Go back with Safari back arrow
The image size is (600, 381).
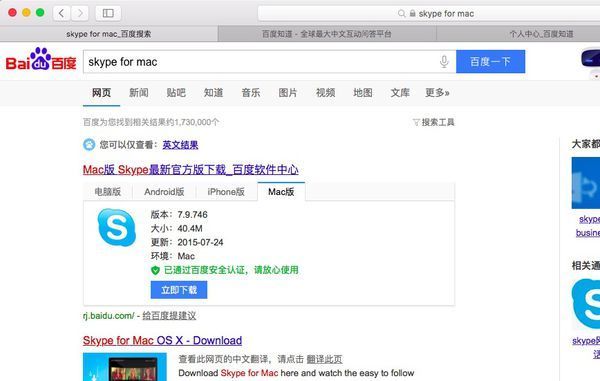61,13
